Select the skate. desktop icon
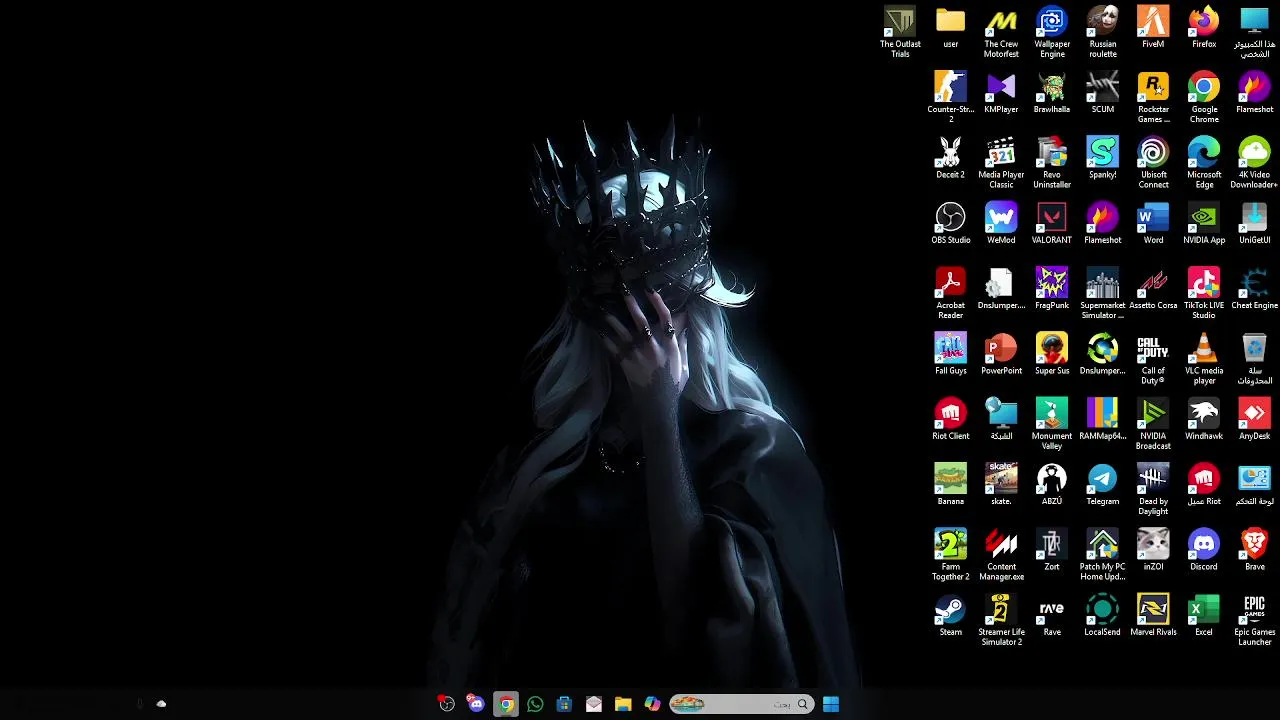The height and width of the screenshot is (720, 1280). click(x=1001, y=484)
